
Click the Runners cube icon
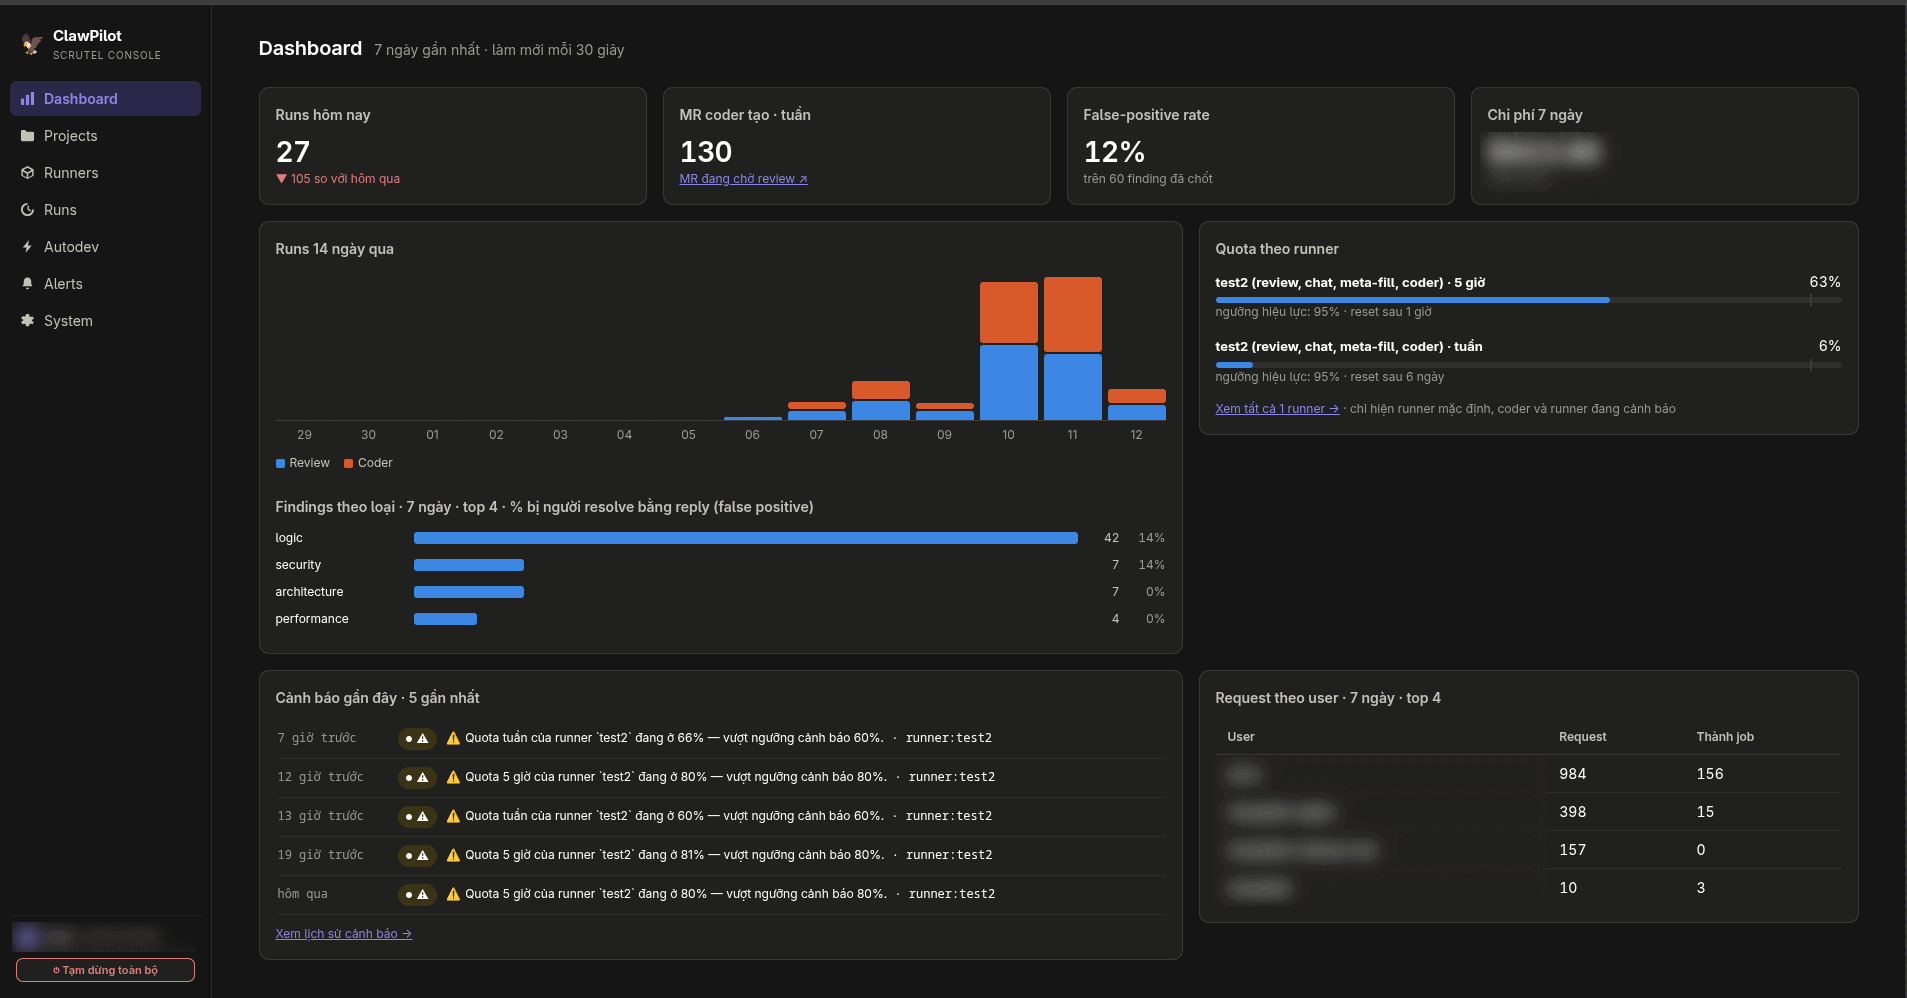coord(27,173)
